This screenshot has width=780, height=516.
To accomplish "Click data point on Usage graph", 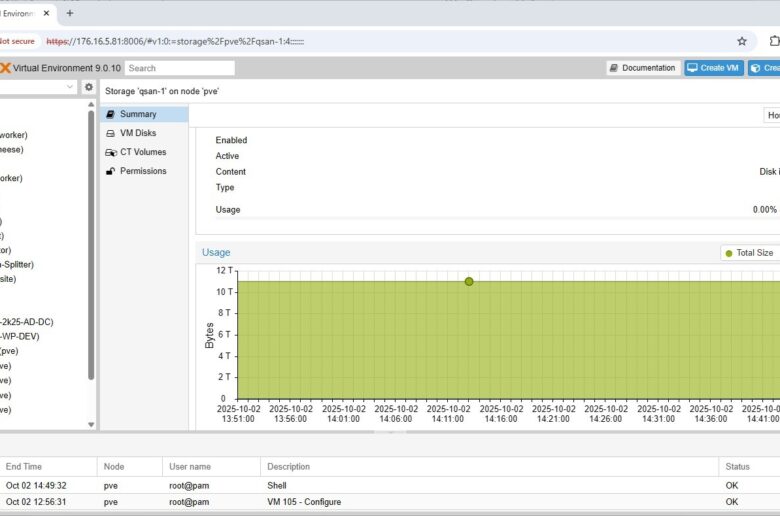I will tap(469, 281).
